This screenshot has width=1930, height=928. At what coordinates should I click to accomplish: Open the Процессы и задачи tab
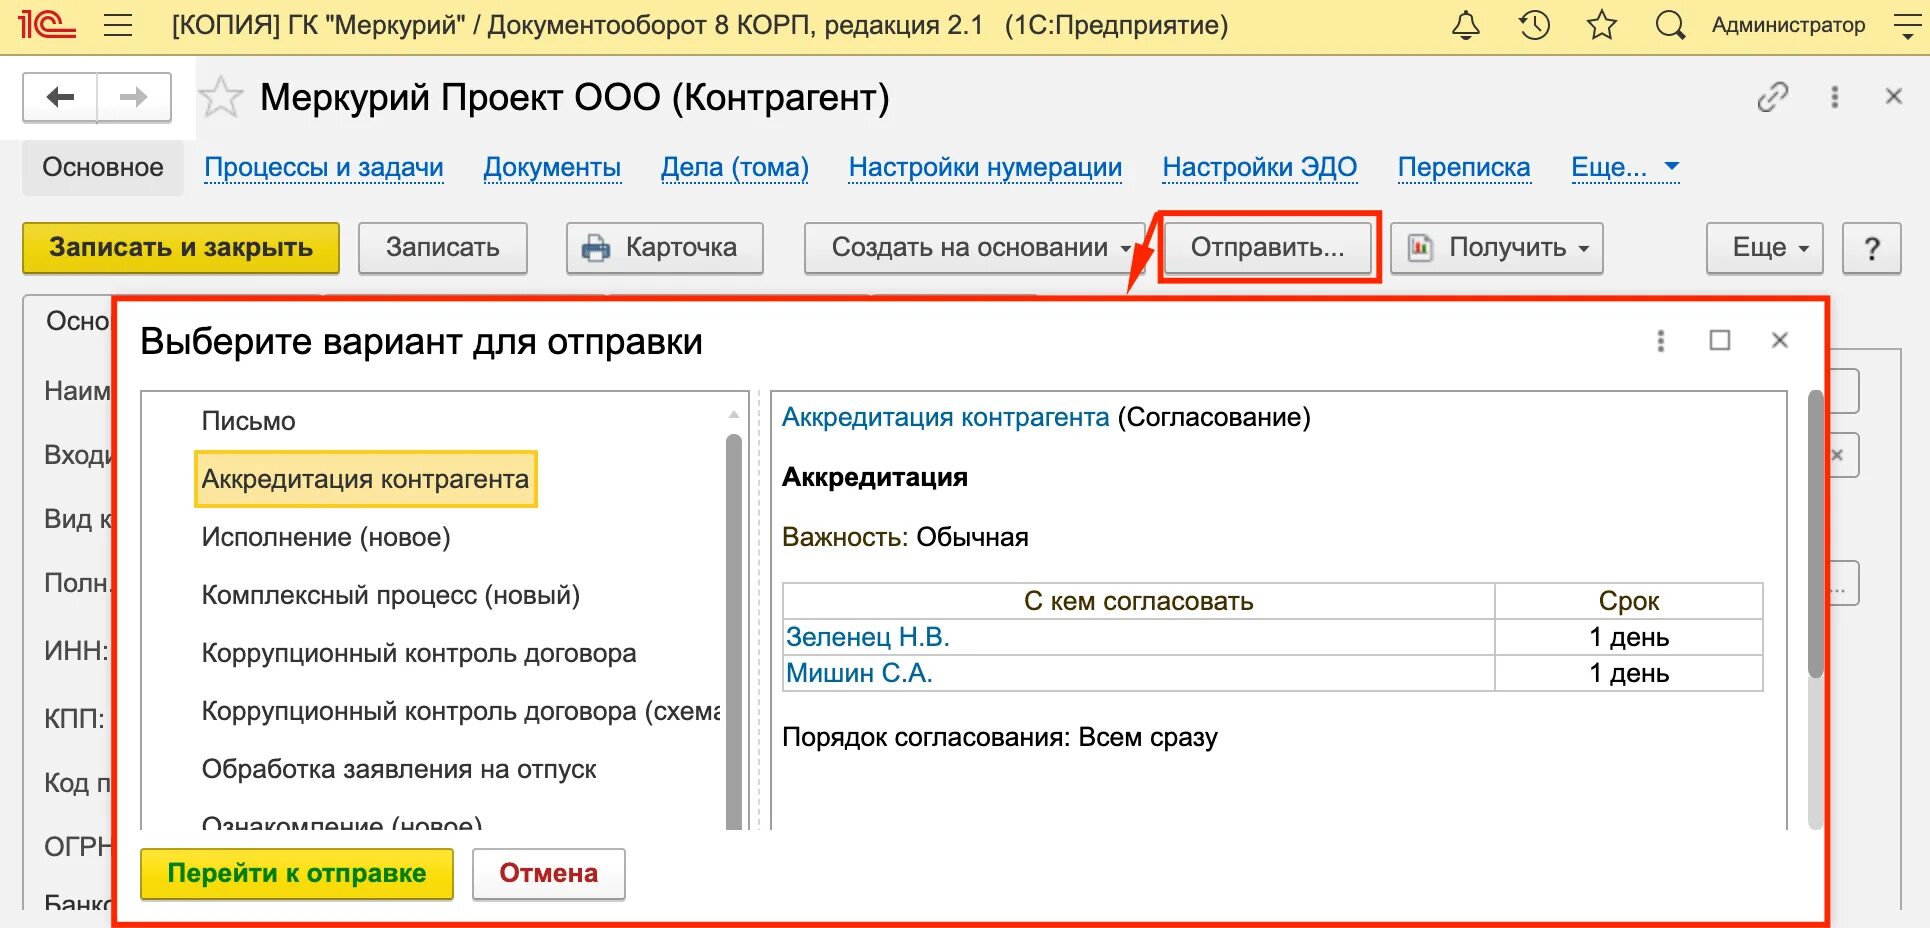324,167
